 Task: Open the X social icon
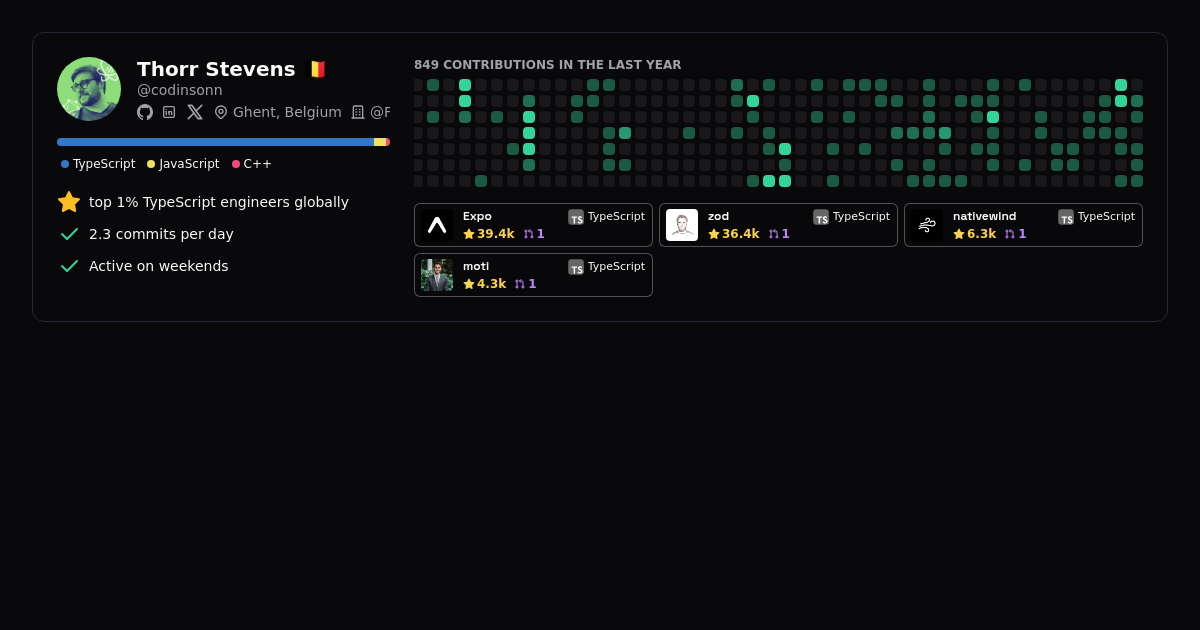coord(195,112)
